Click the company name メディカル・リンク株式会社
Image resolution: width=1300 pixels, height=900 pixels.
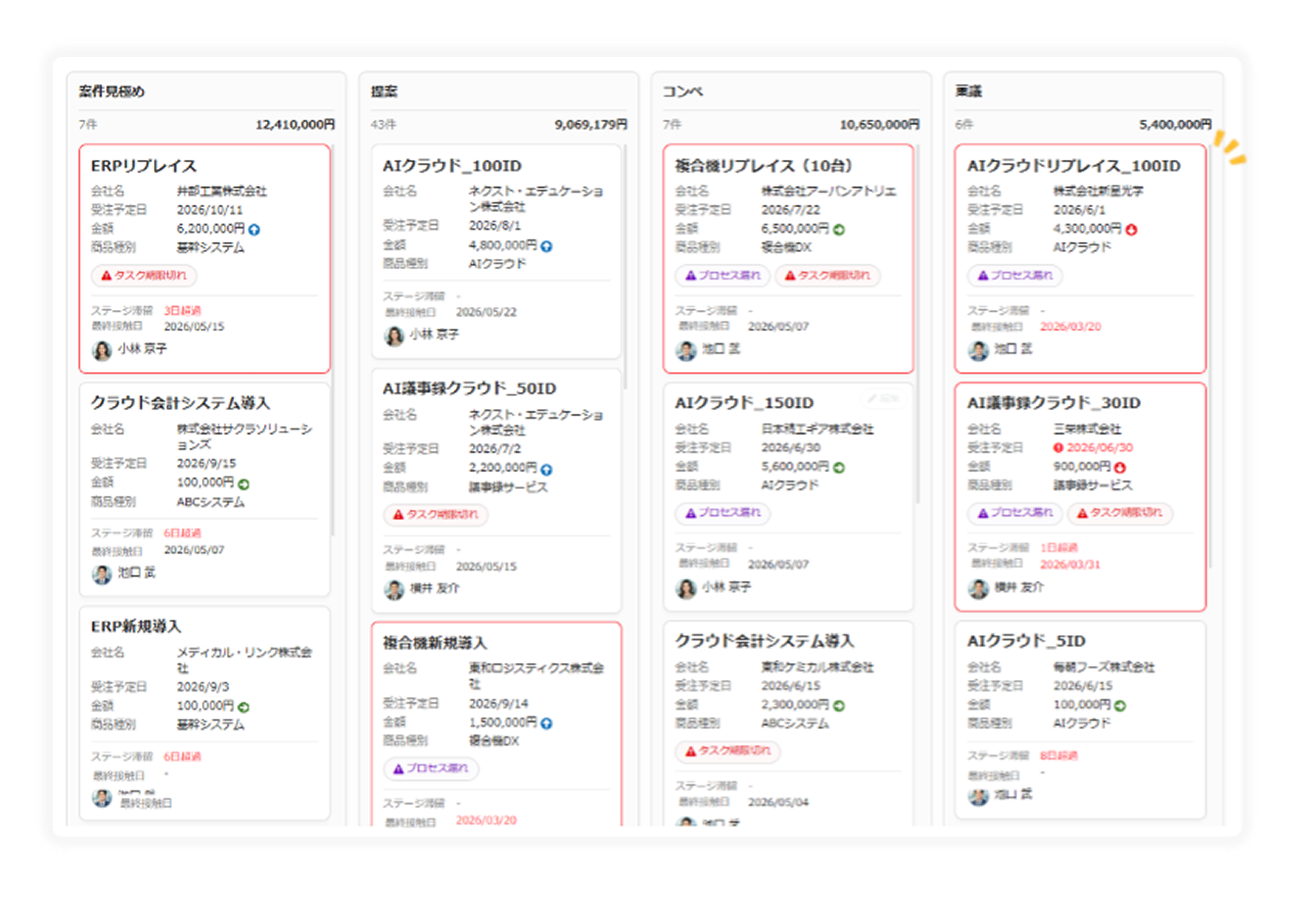pyautogui.click(x=244, y=659)
